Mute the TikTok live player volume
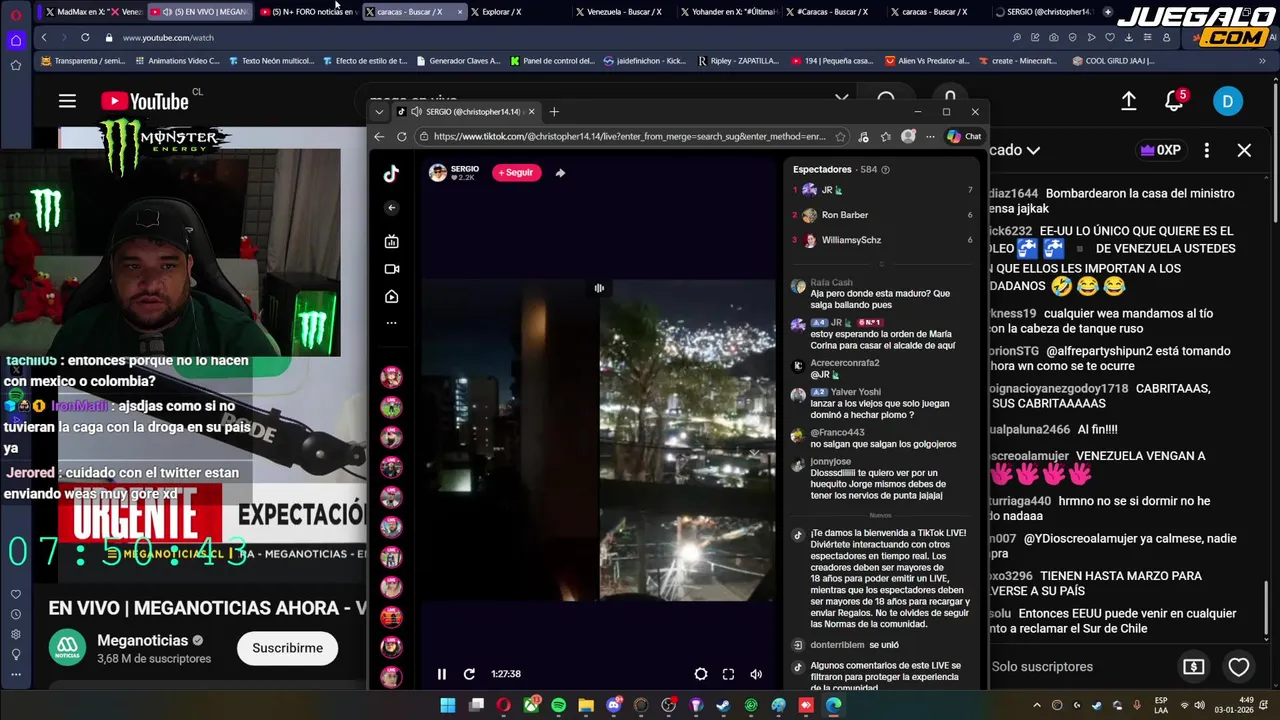 click(x=756, y=674)
